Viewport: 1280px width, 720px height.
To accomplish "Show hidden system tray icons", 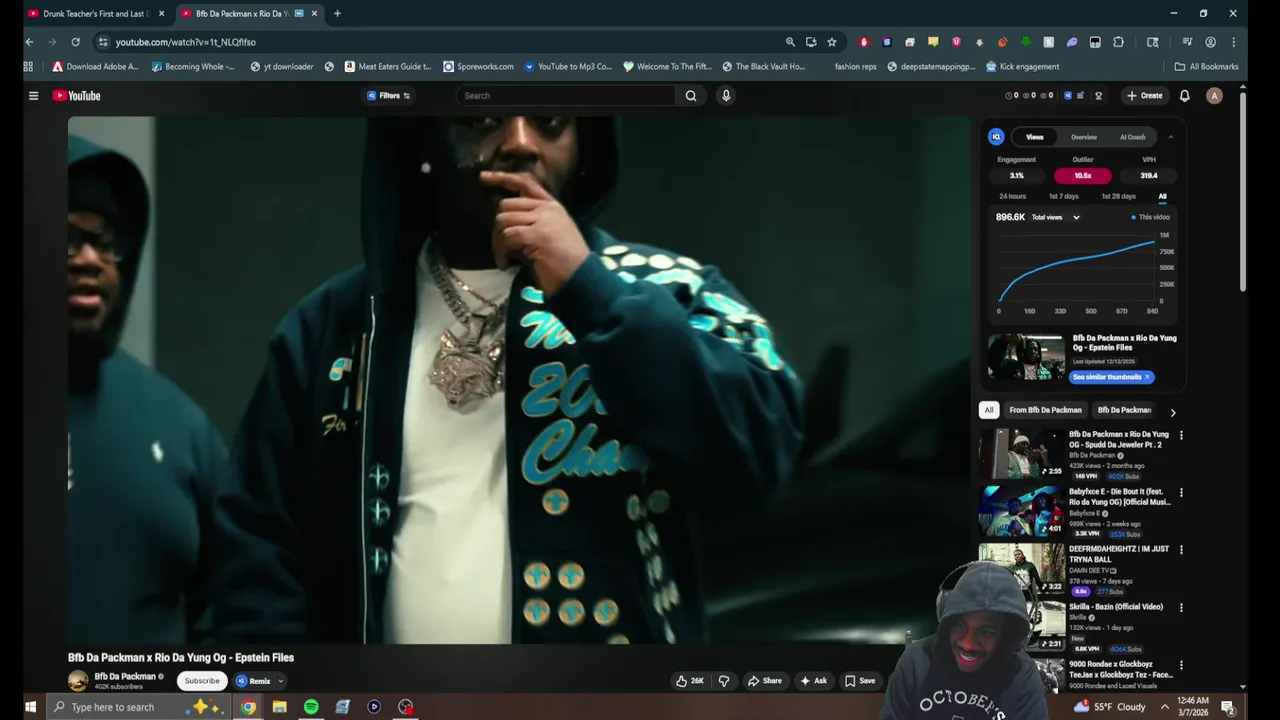I will pos(1165,707).
